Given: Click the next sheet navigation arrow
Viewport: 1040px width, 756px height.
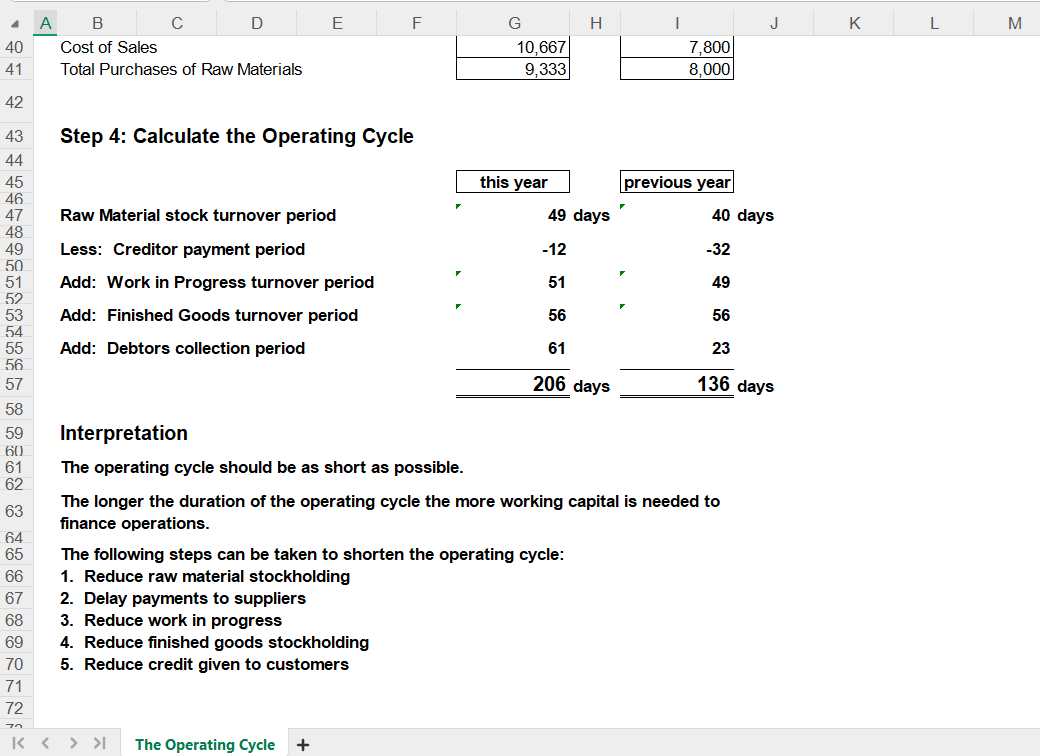Looking at the screenshot, I should pos(72,743).
